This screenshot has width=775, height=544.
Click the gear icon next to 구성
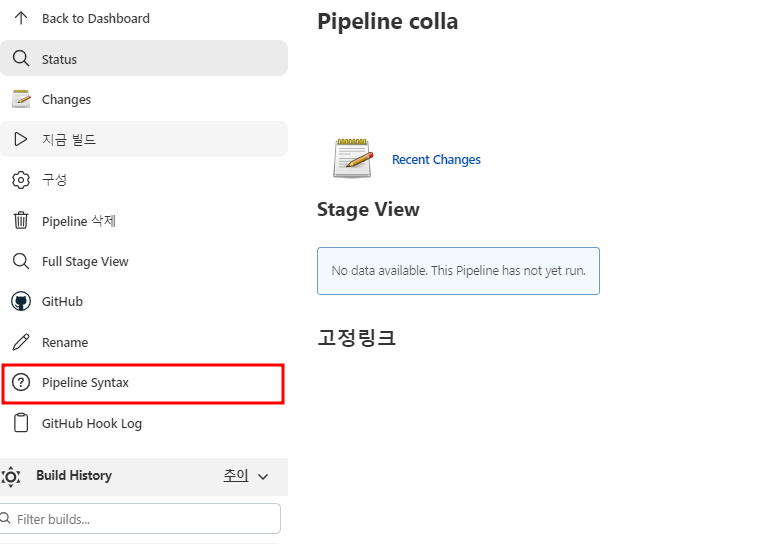click(x=21, y=180)
